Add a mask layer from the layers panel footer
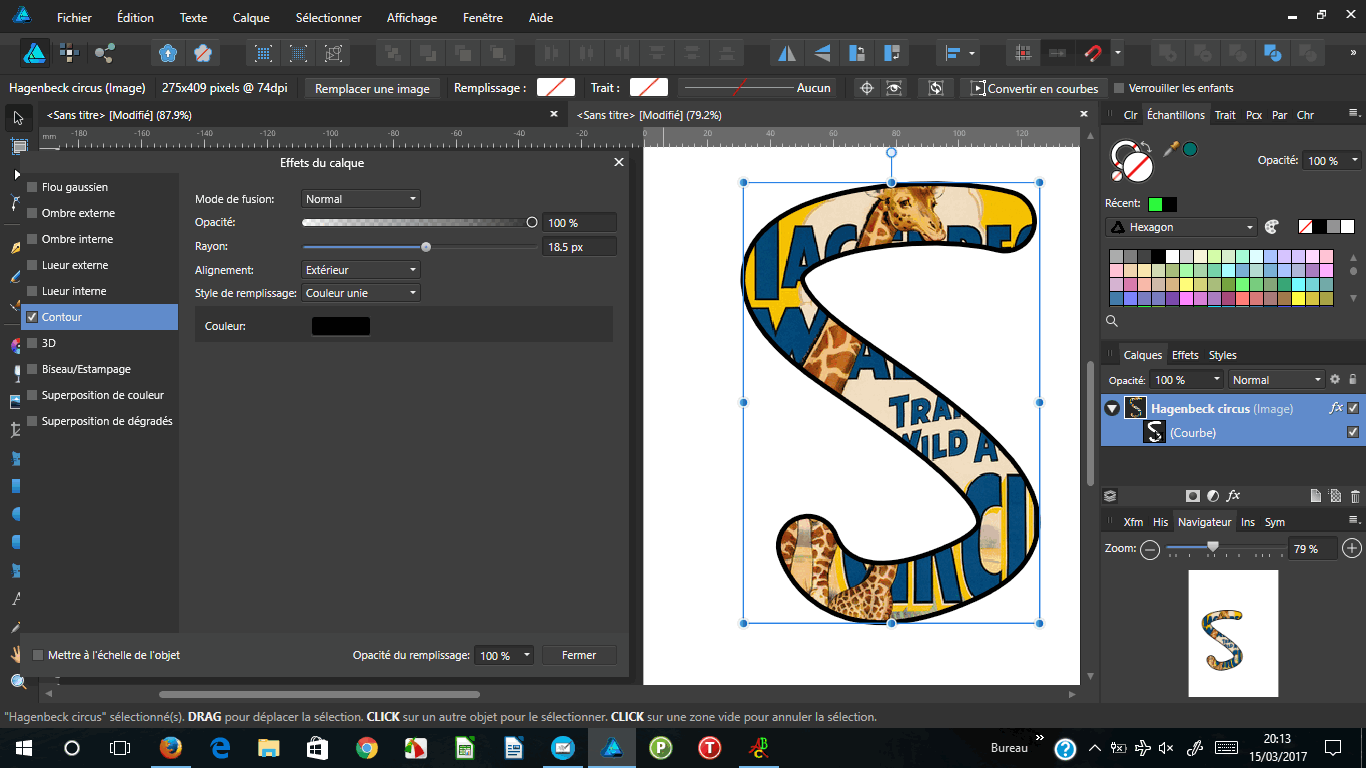 [x=1193, y=496]
